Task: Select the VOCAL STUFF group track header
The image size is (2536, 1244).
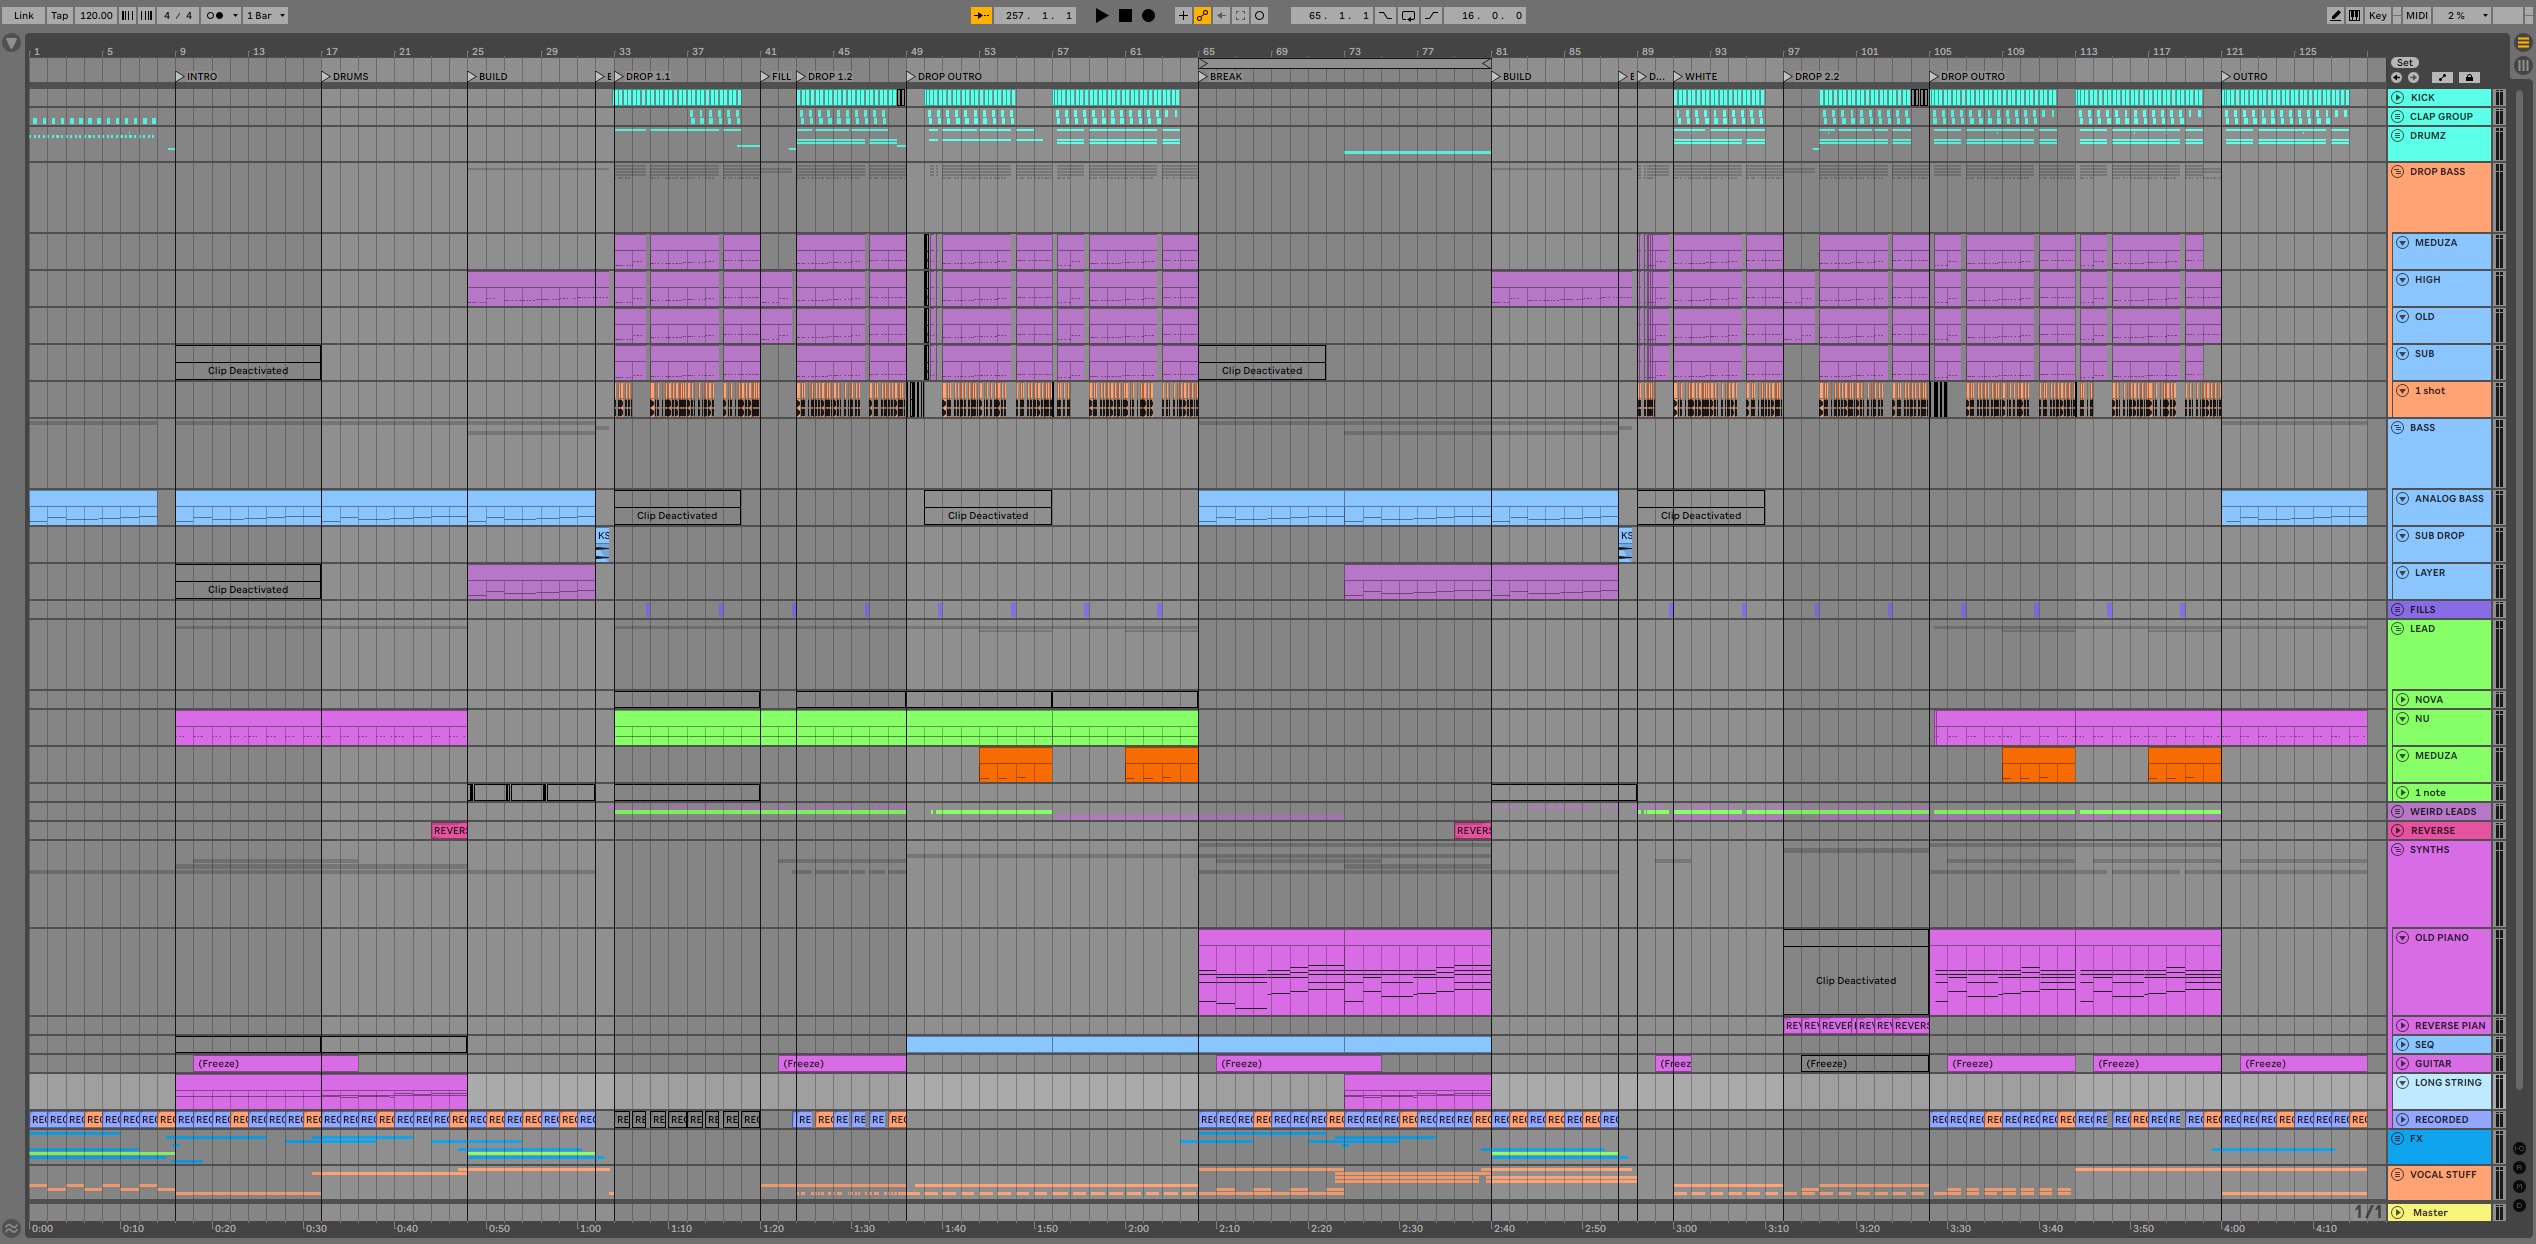Action: pyautogui.click(x=2443, y=1175)
